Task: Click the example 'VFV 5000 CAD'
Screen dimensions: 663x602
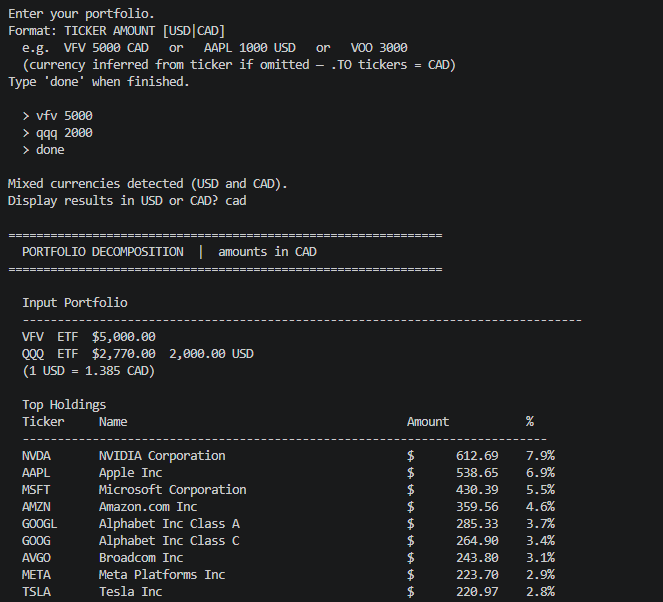Action: (106, 48)
